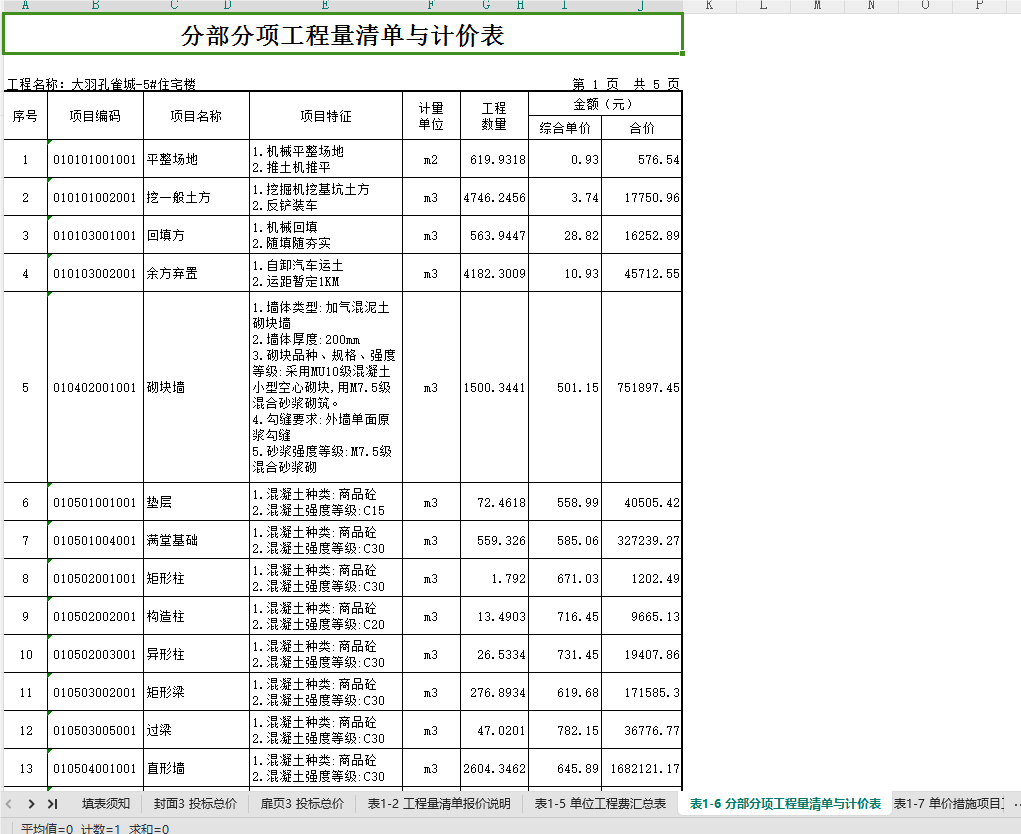Select the active 表1-6 分部分项工程量清单与计价表 tab

point(785,804)
